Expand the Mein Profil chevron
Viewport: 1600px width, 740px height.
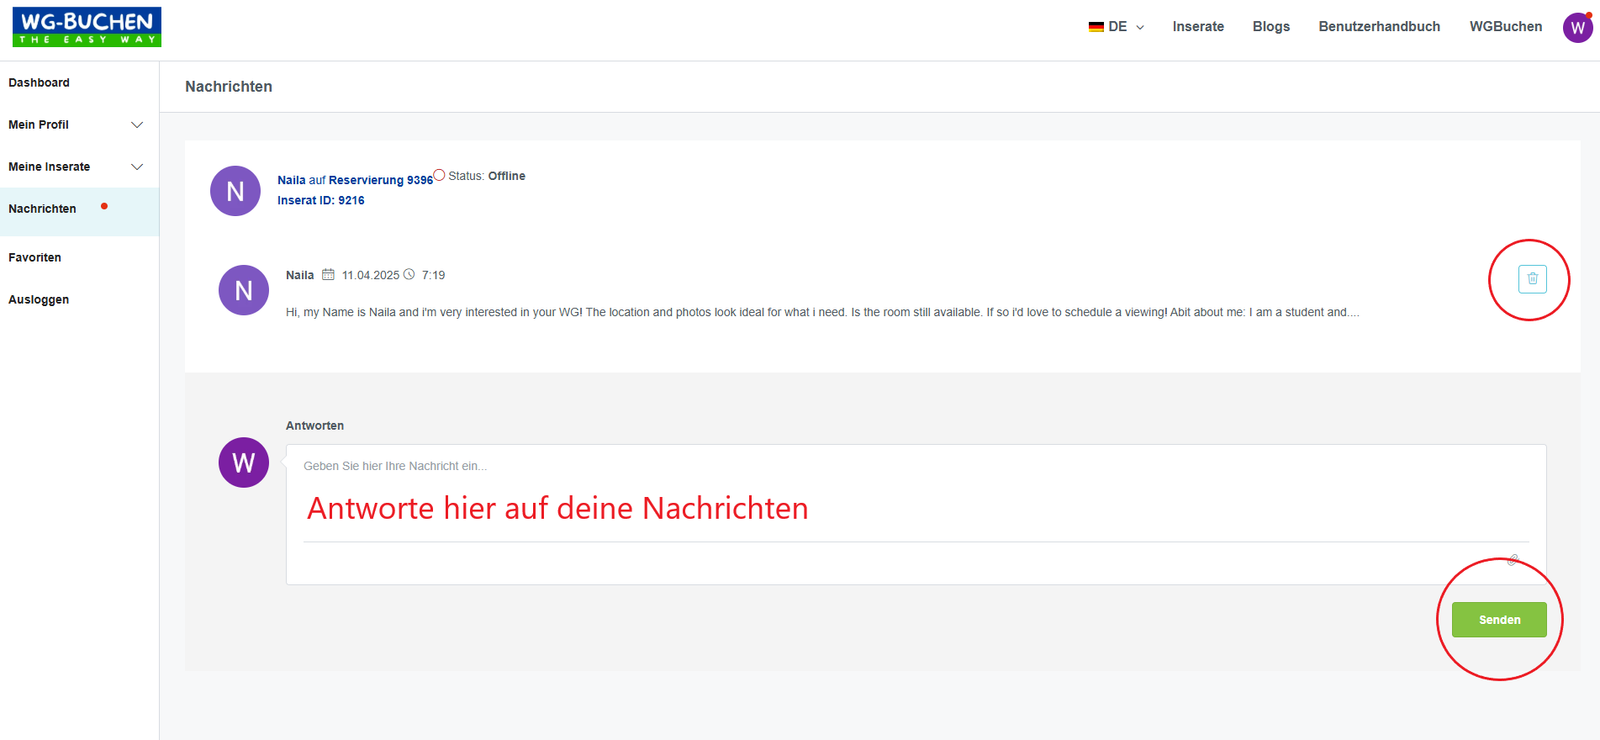click(x=137, y=125)
